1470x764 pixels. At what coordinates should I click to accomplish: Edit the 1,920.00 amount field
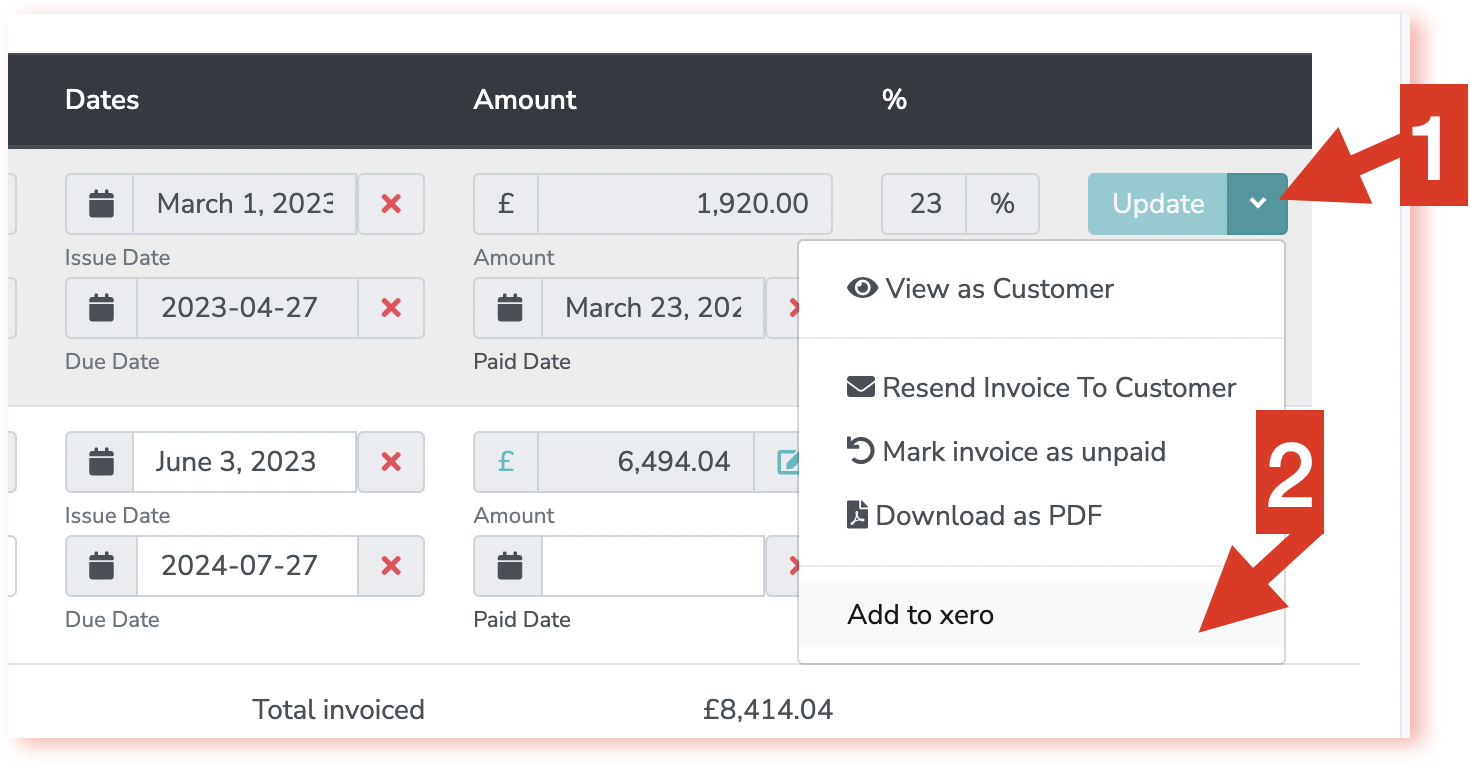685,204
